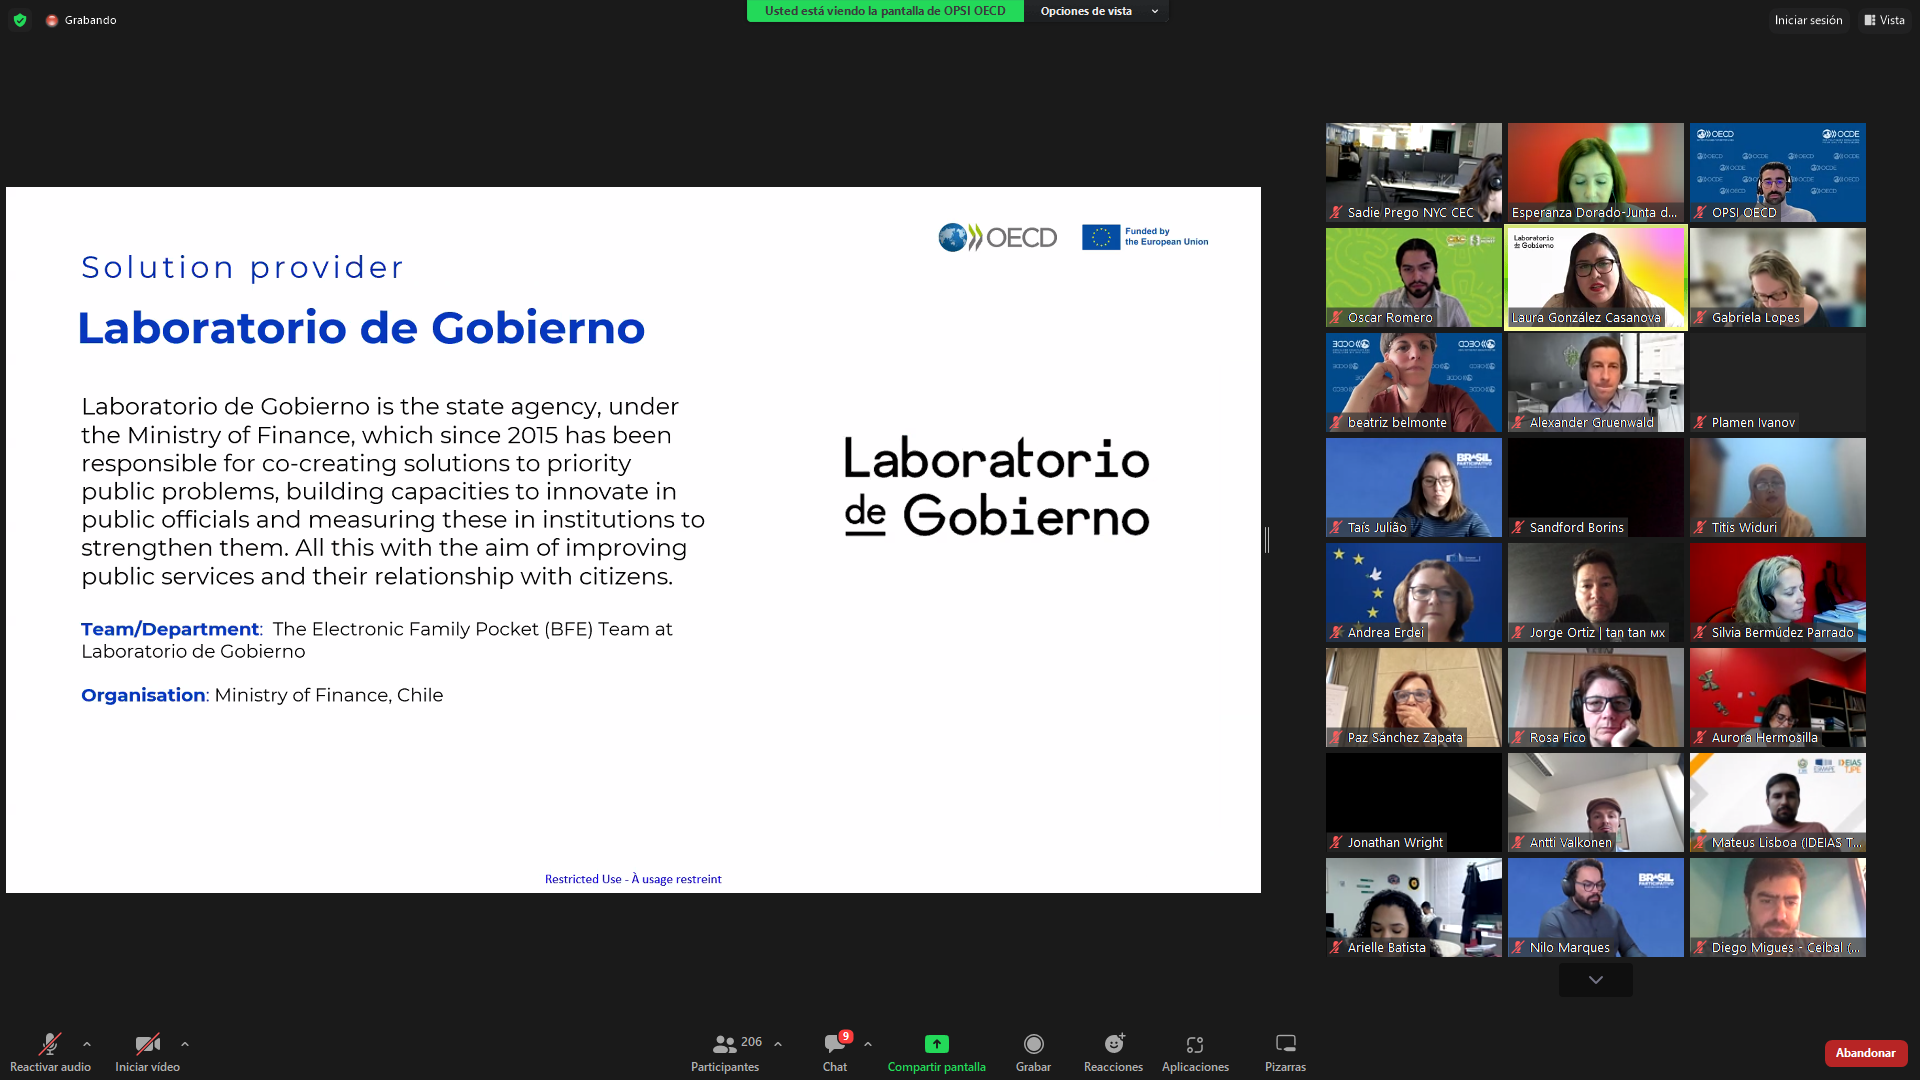Select Mateus Lisboa IDEIAS video tile
1920x1080 pixels.
coord(1778,802)
